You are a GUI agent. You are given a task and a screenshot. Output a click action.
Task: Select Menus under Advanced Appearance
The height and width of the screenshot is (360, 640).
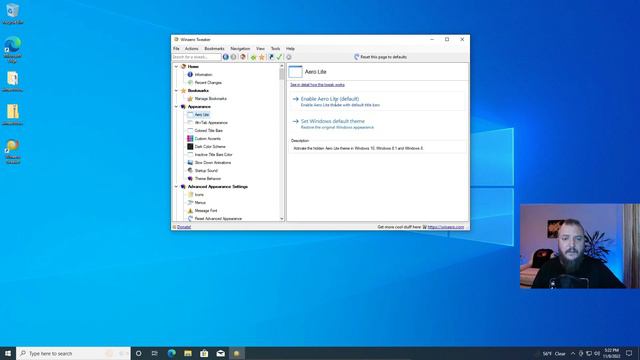[200, 202]
